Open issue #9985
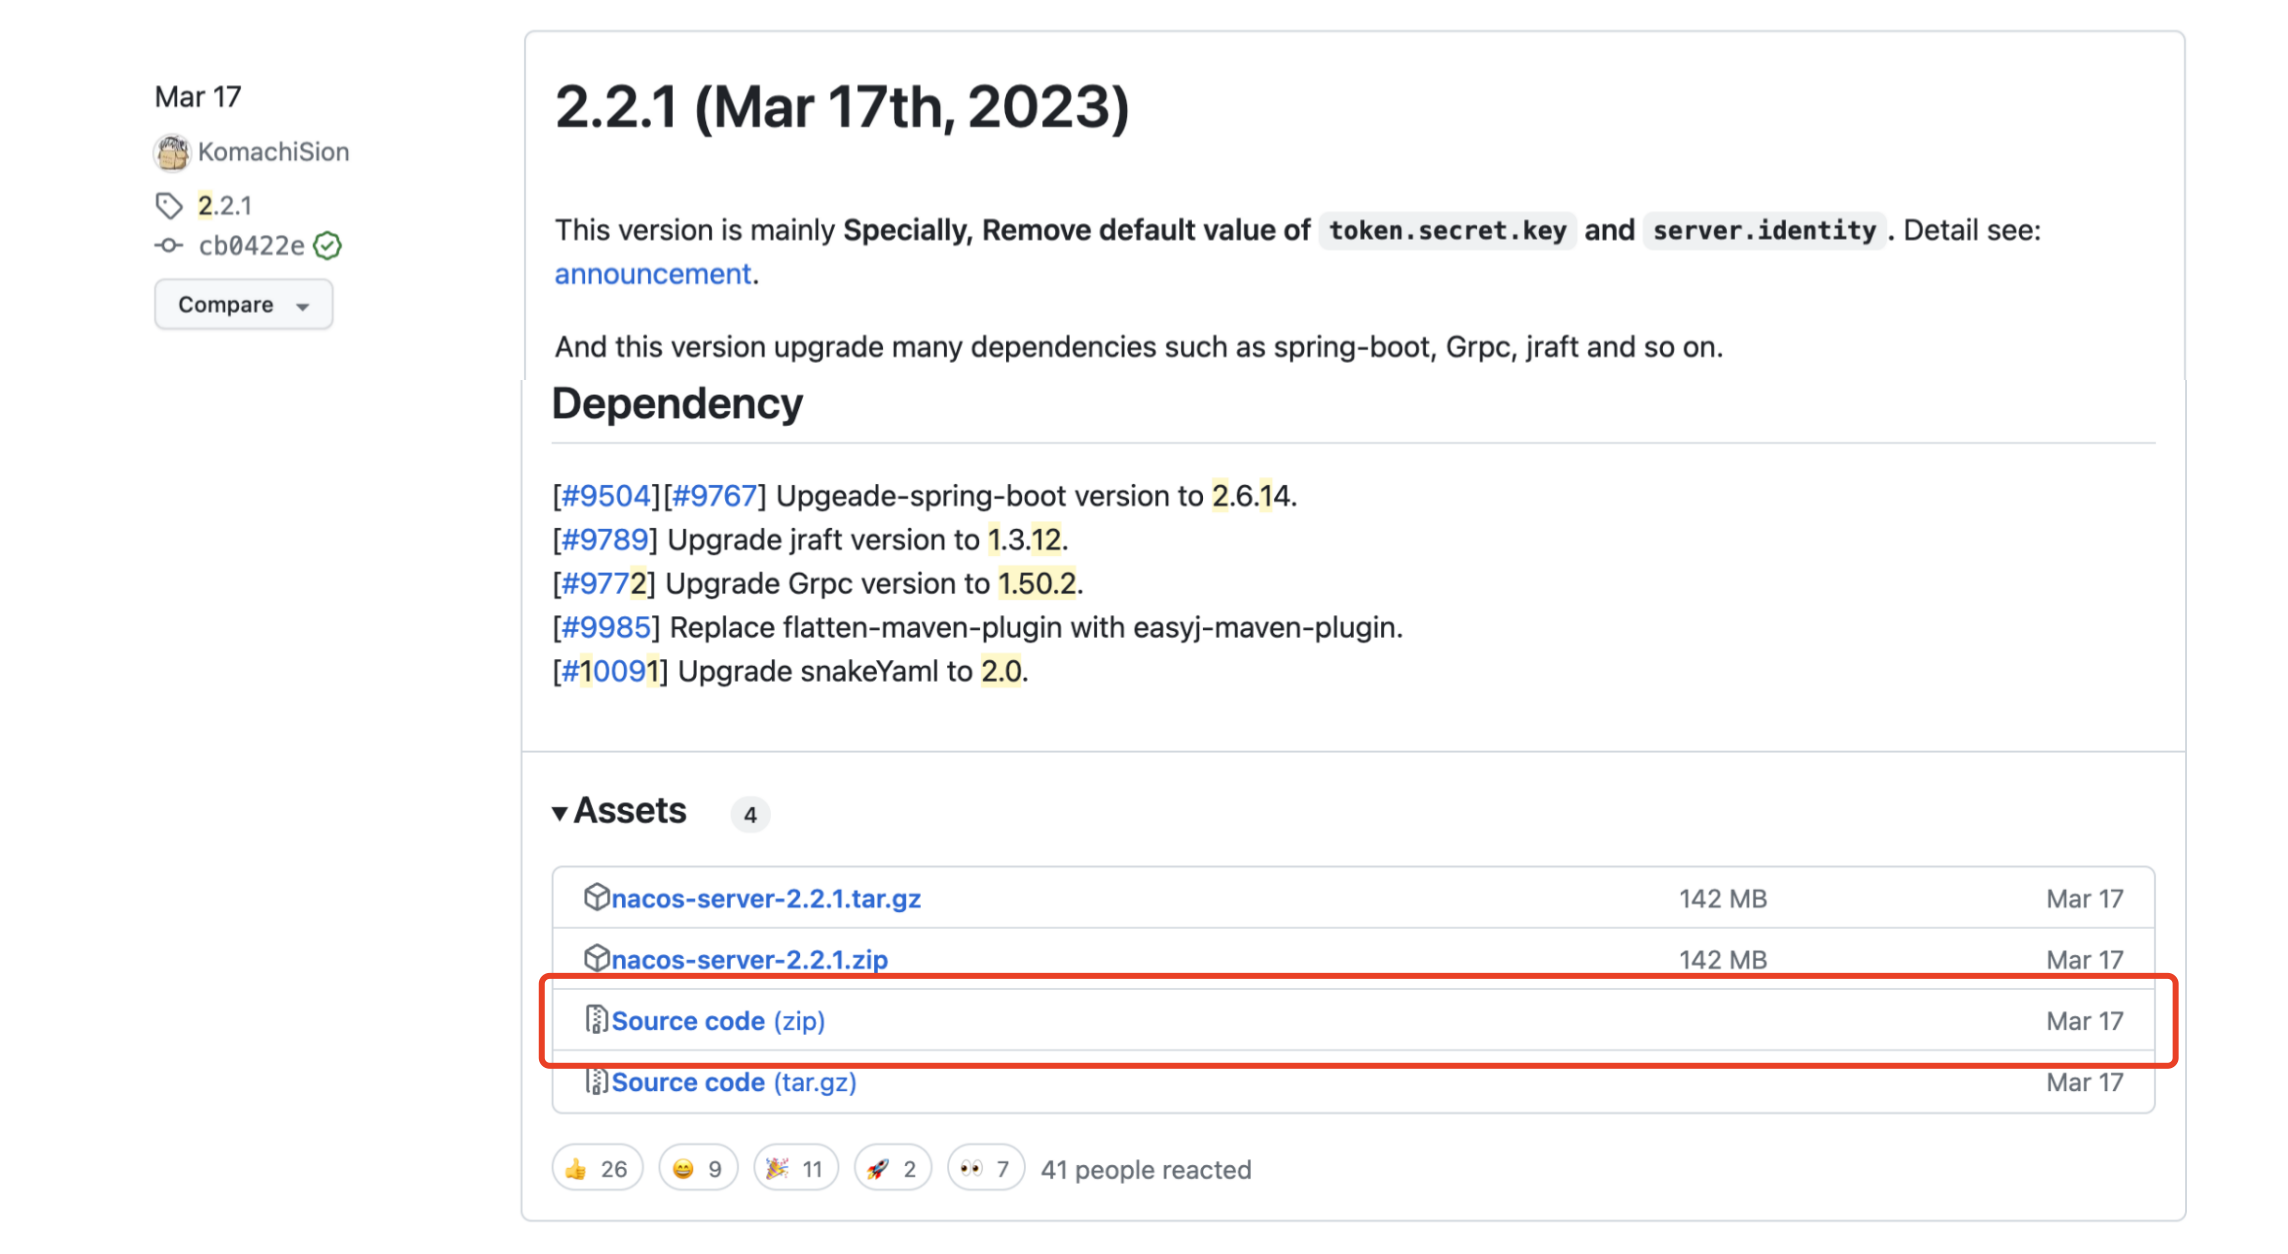 click(x=606, y=628)
